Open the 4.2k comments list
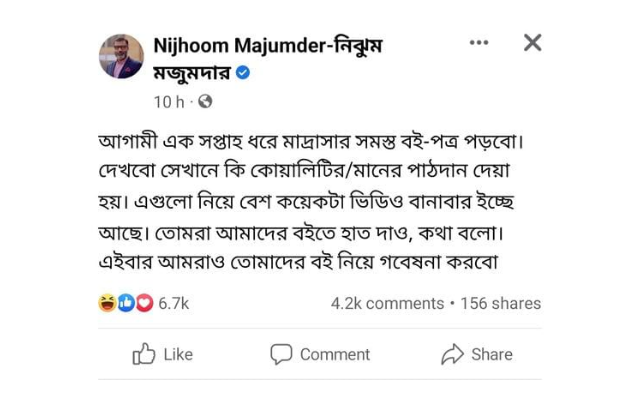640x400 pixels. 387,303
